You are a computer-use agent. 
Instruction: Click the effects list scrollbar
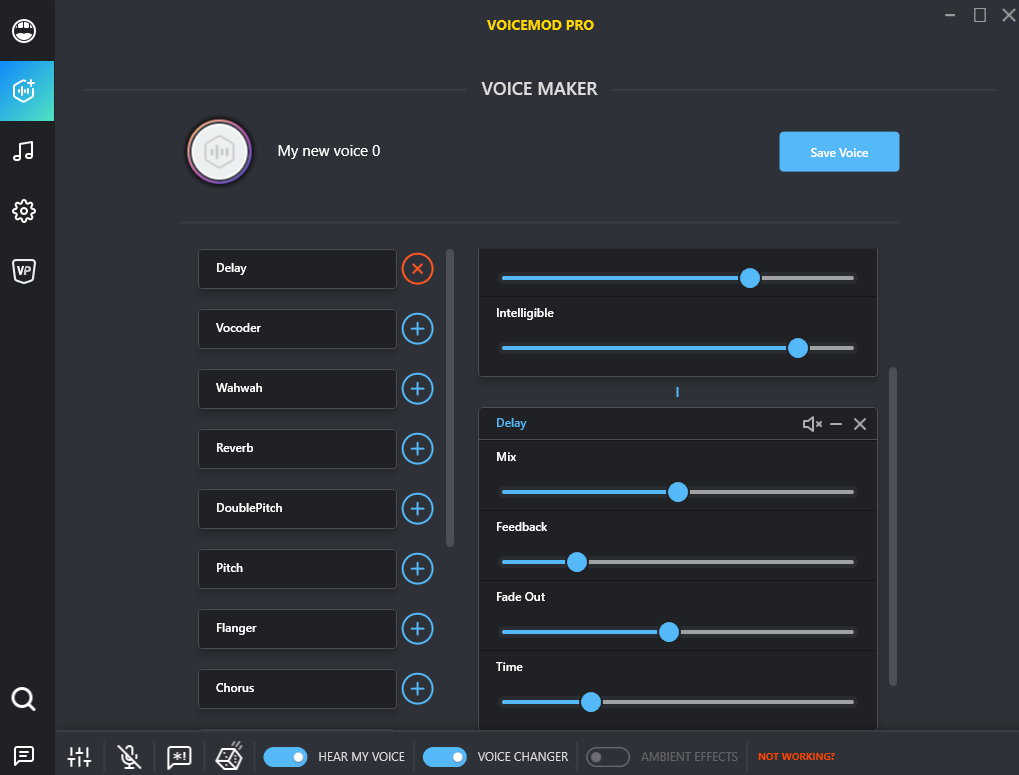(x=450, y=398)
